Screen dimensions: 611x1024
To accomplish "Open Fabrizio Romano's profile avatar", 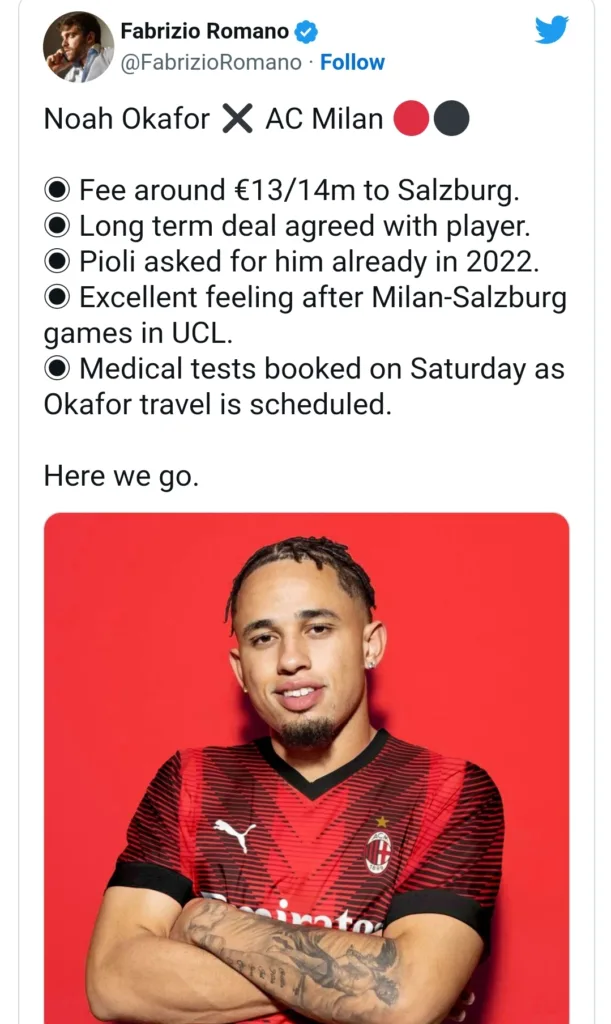I will (x=78, y=46).
